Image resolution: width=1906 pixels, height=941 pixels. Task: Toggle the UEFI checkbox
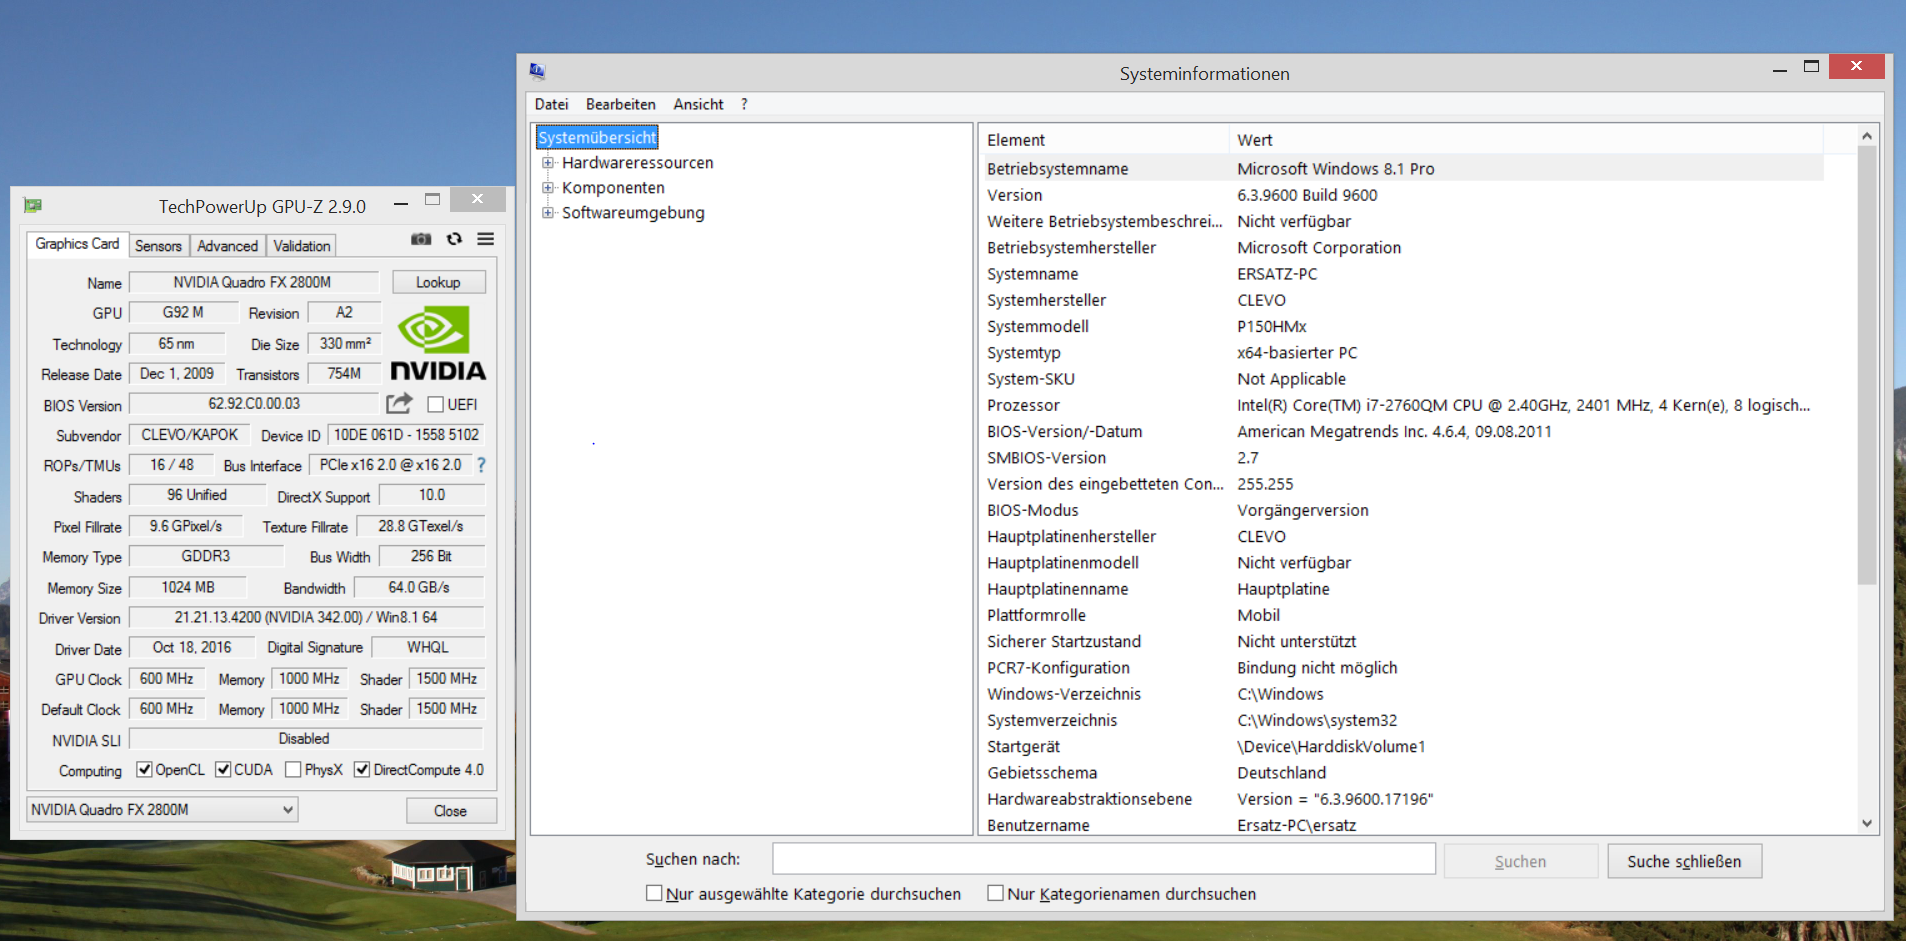click(435, 404)
